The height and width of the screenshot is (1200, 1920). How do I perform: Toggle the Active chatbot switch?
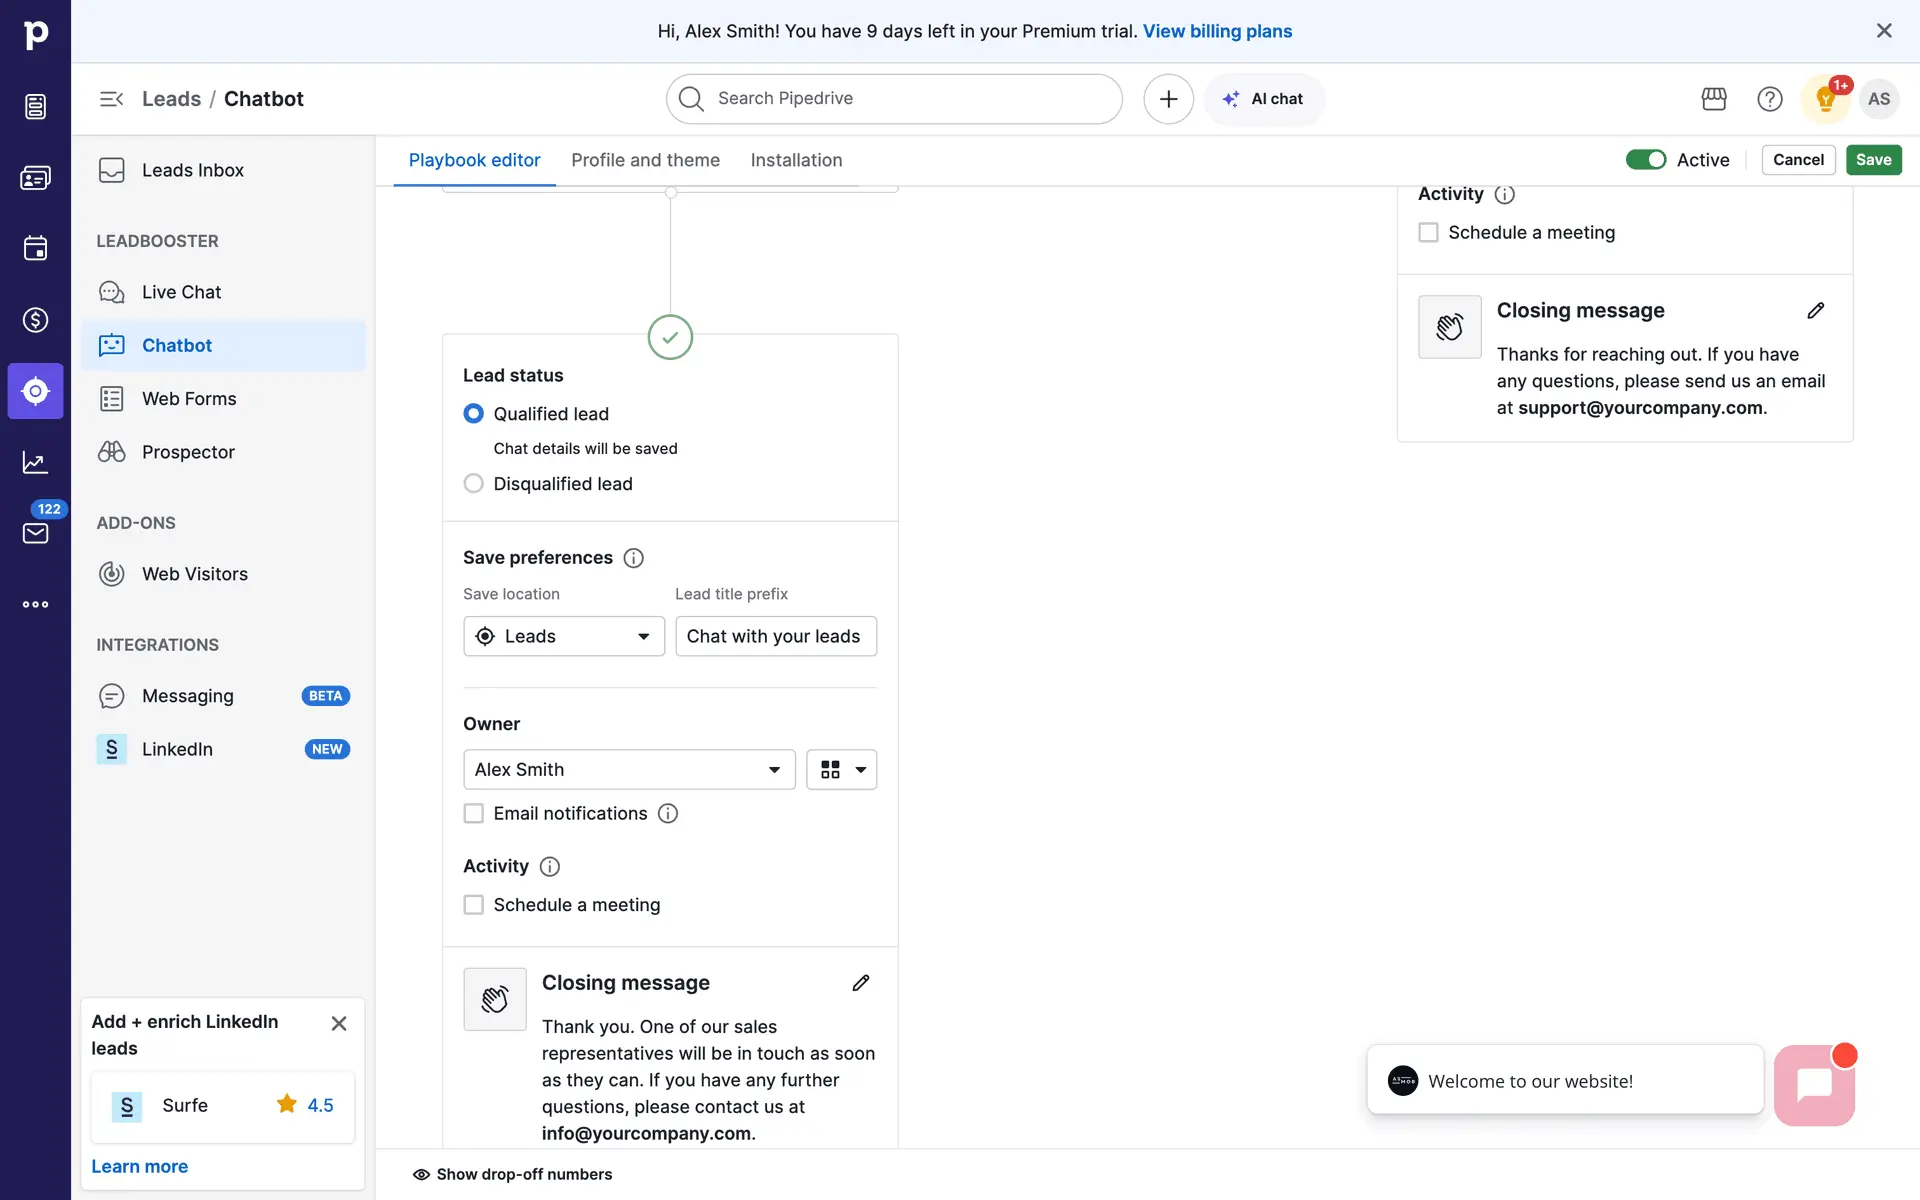(1645, 160)
